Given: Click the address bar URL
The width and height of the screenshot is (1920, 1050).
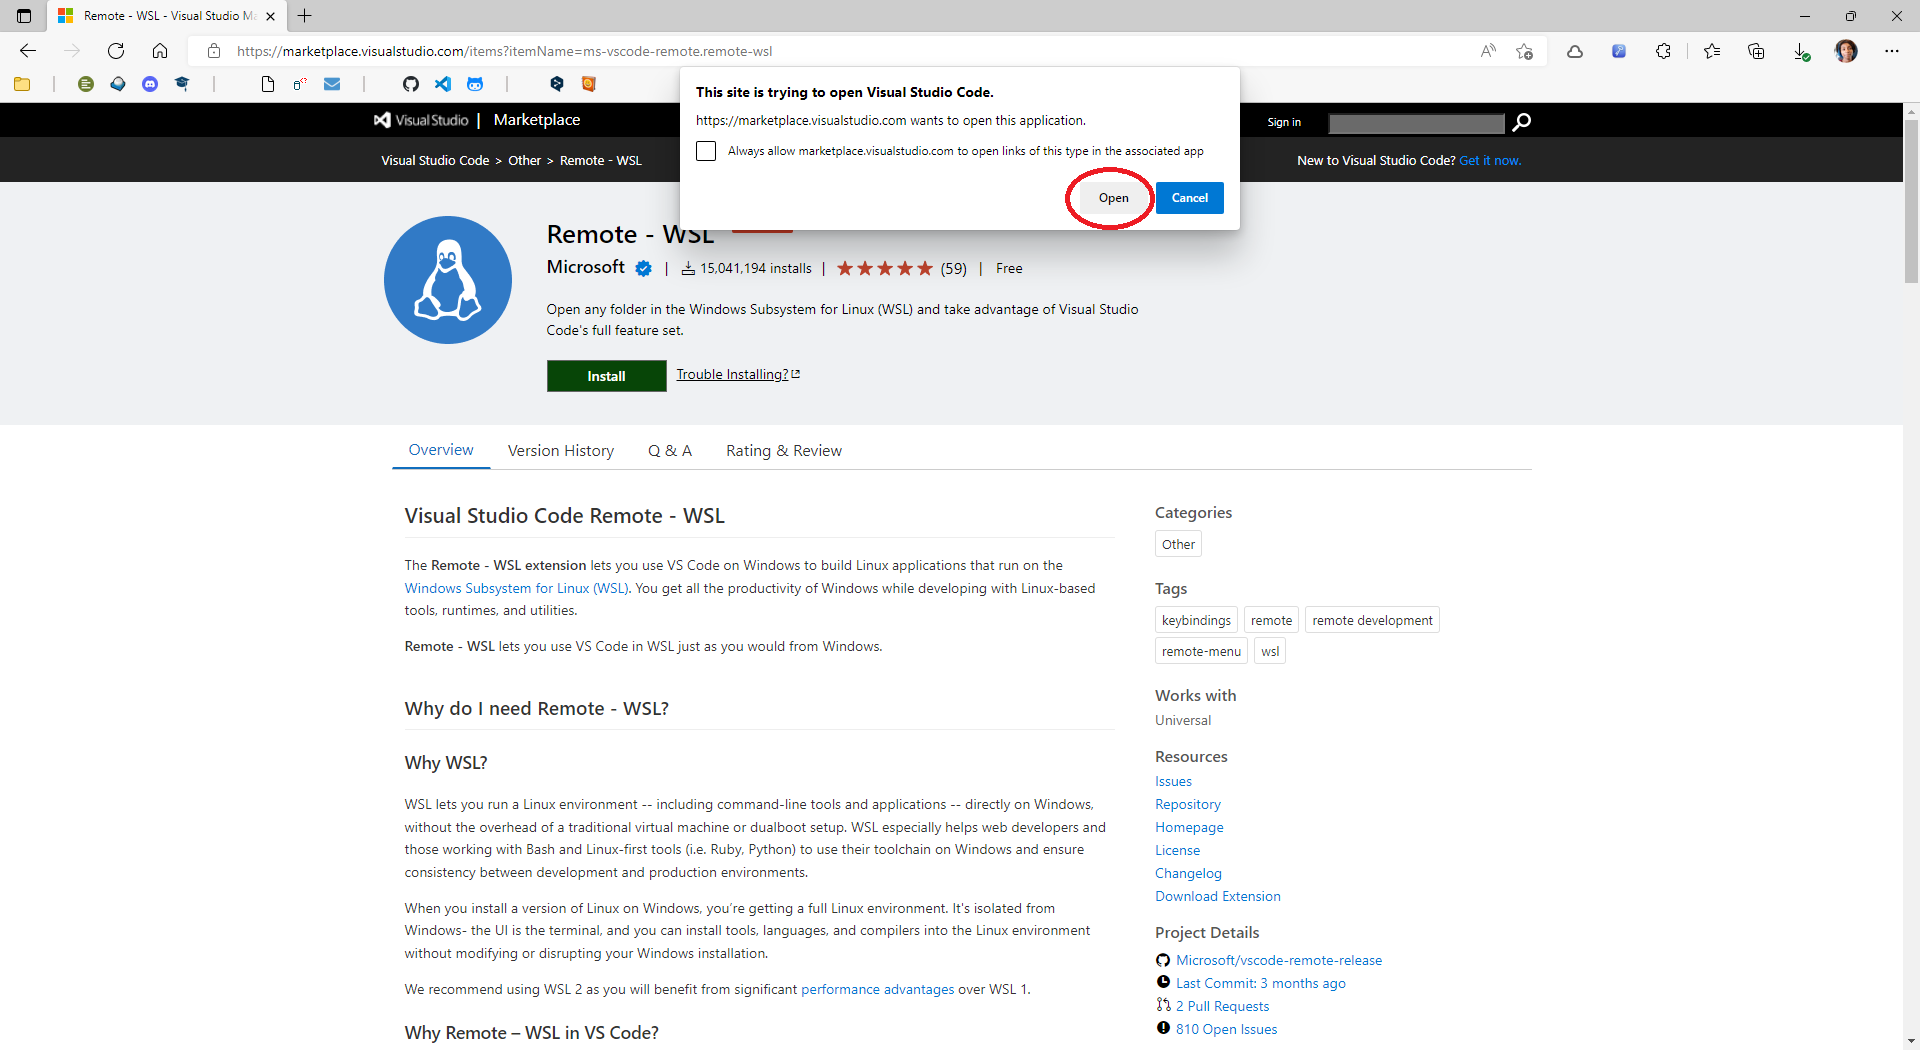Looking at the screenshot, I should tap(504, 51).
